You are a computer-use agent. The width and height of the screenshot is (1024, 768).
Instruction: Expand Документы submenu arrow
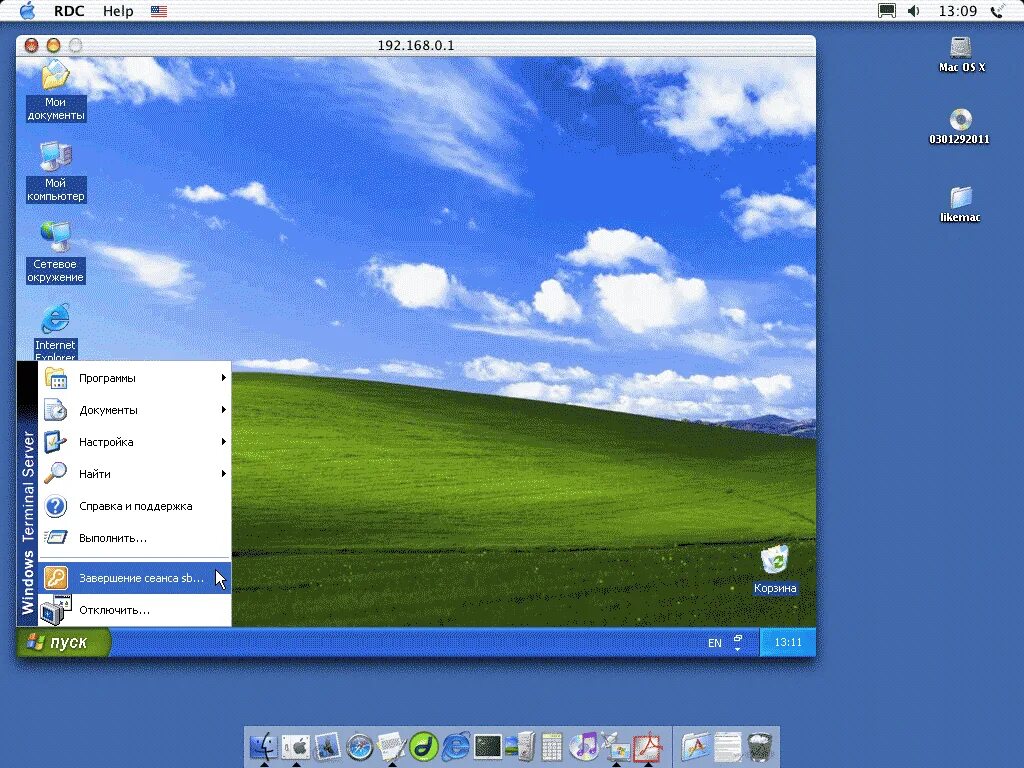click(223, 409)
